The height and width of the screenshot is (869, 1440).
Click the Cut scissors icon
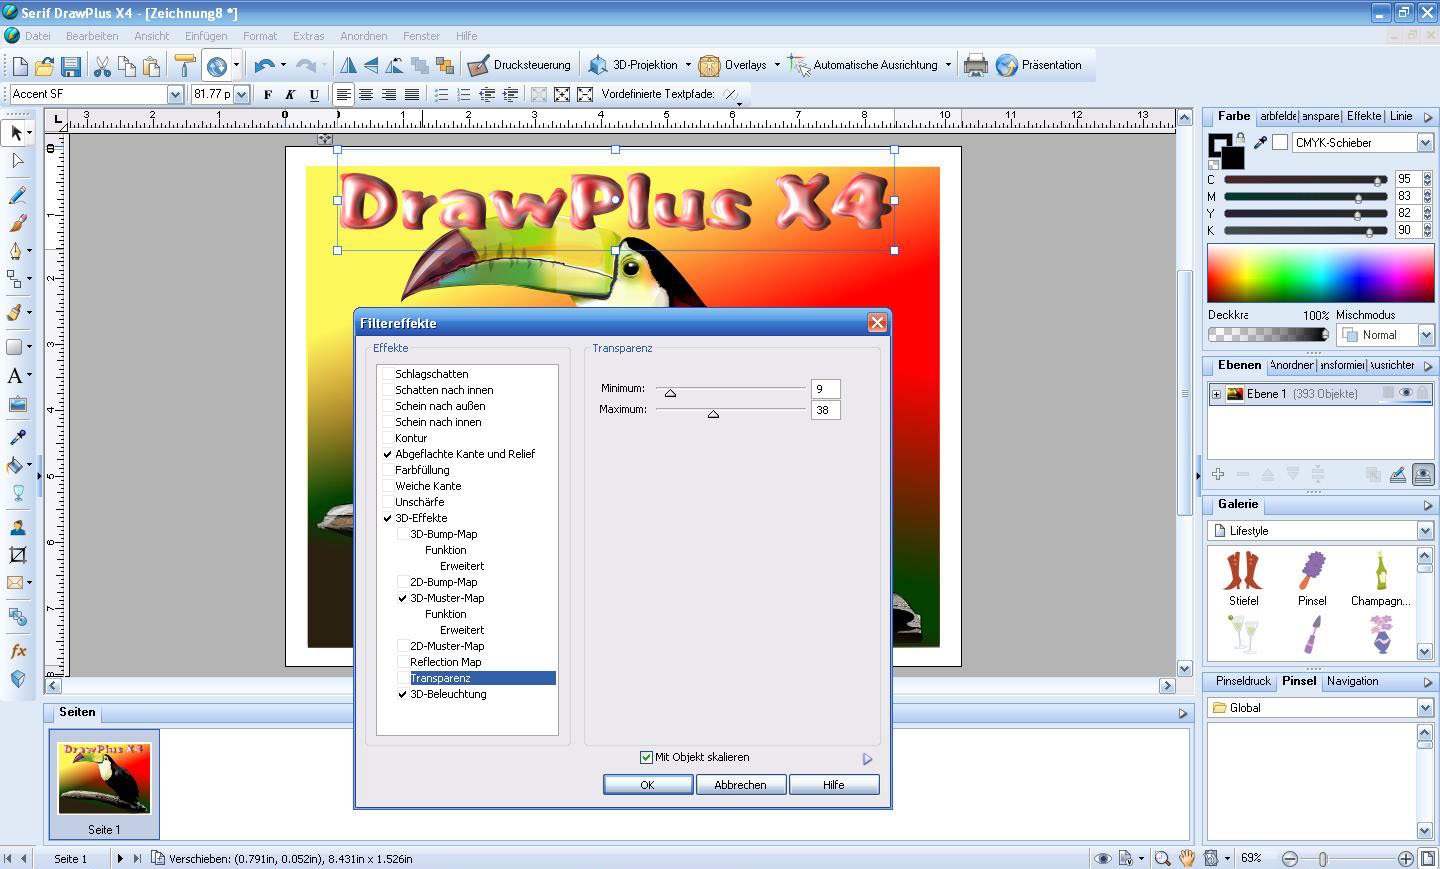click(x=102, y=66)
